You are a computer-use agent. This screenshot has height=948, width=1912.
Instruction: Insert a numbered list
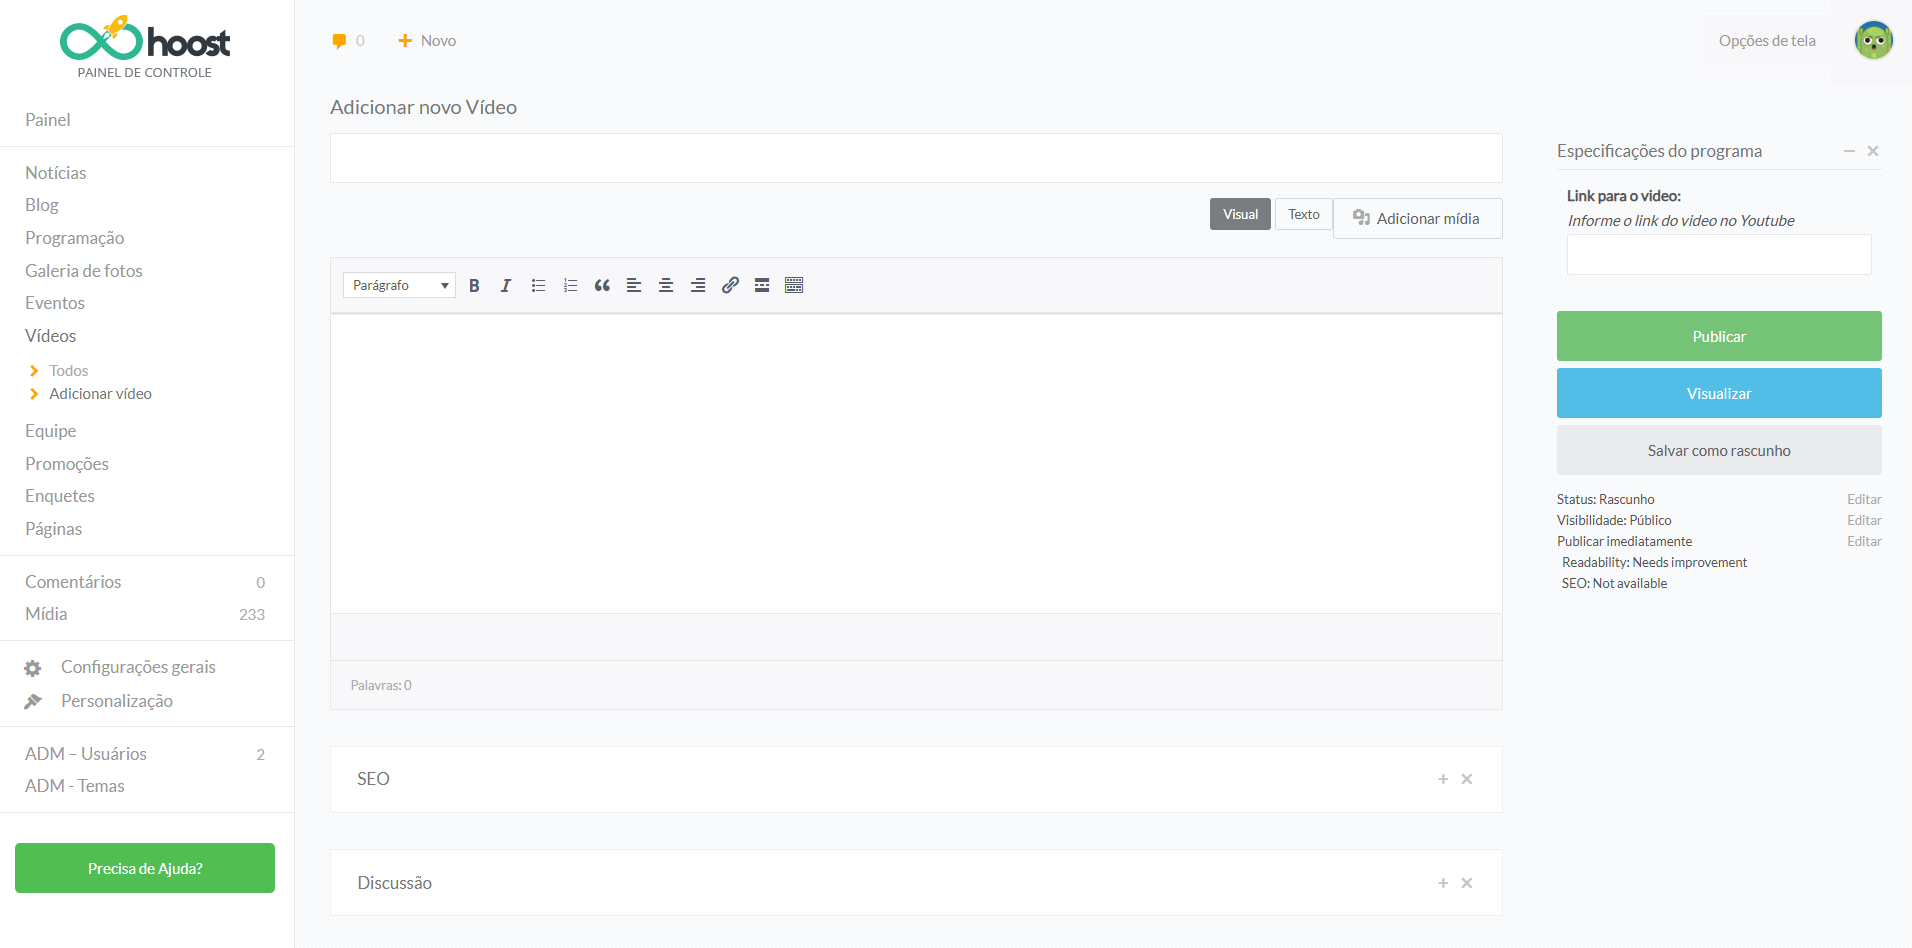tap(570, 286)
